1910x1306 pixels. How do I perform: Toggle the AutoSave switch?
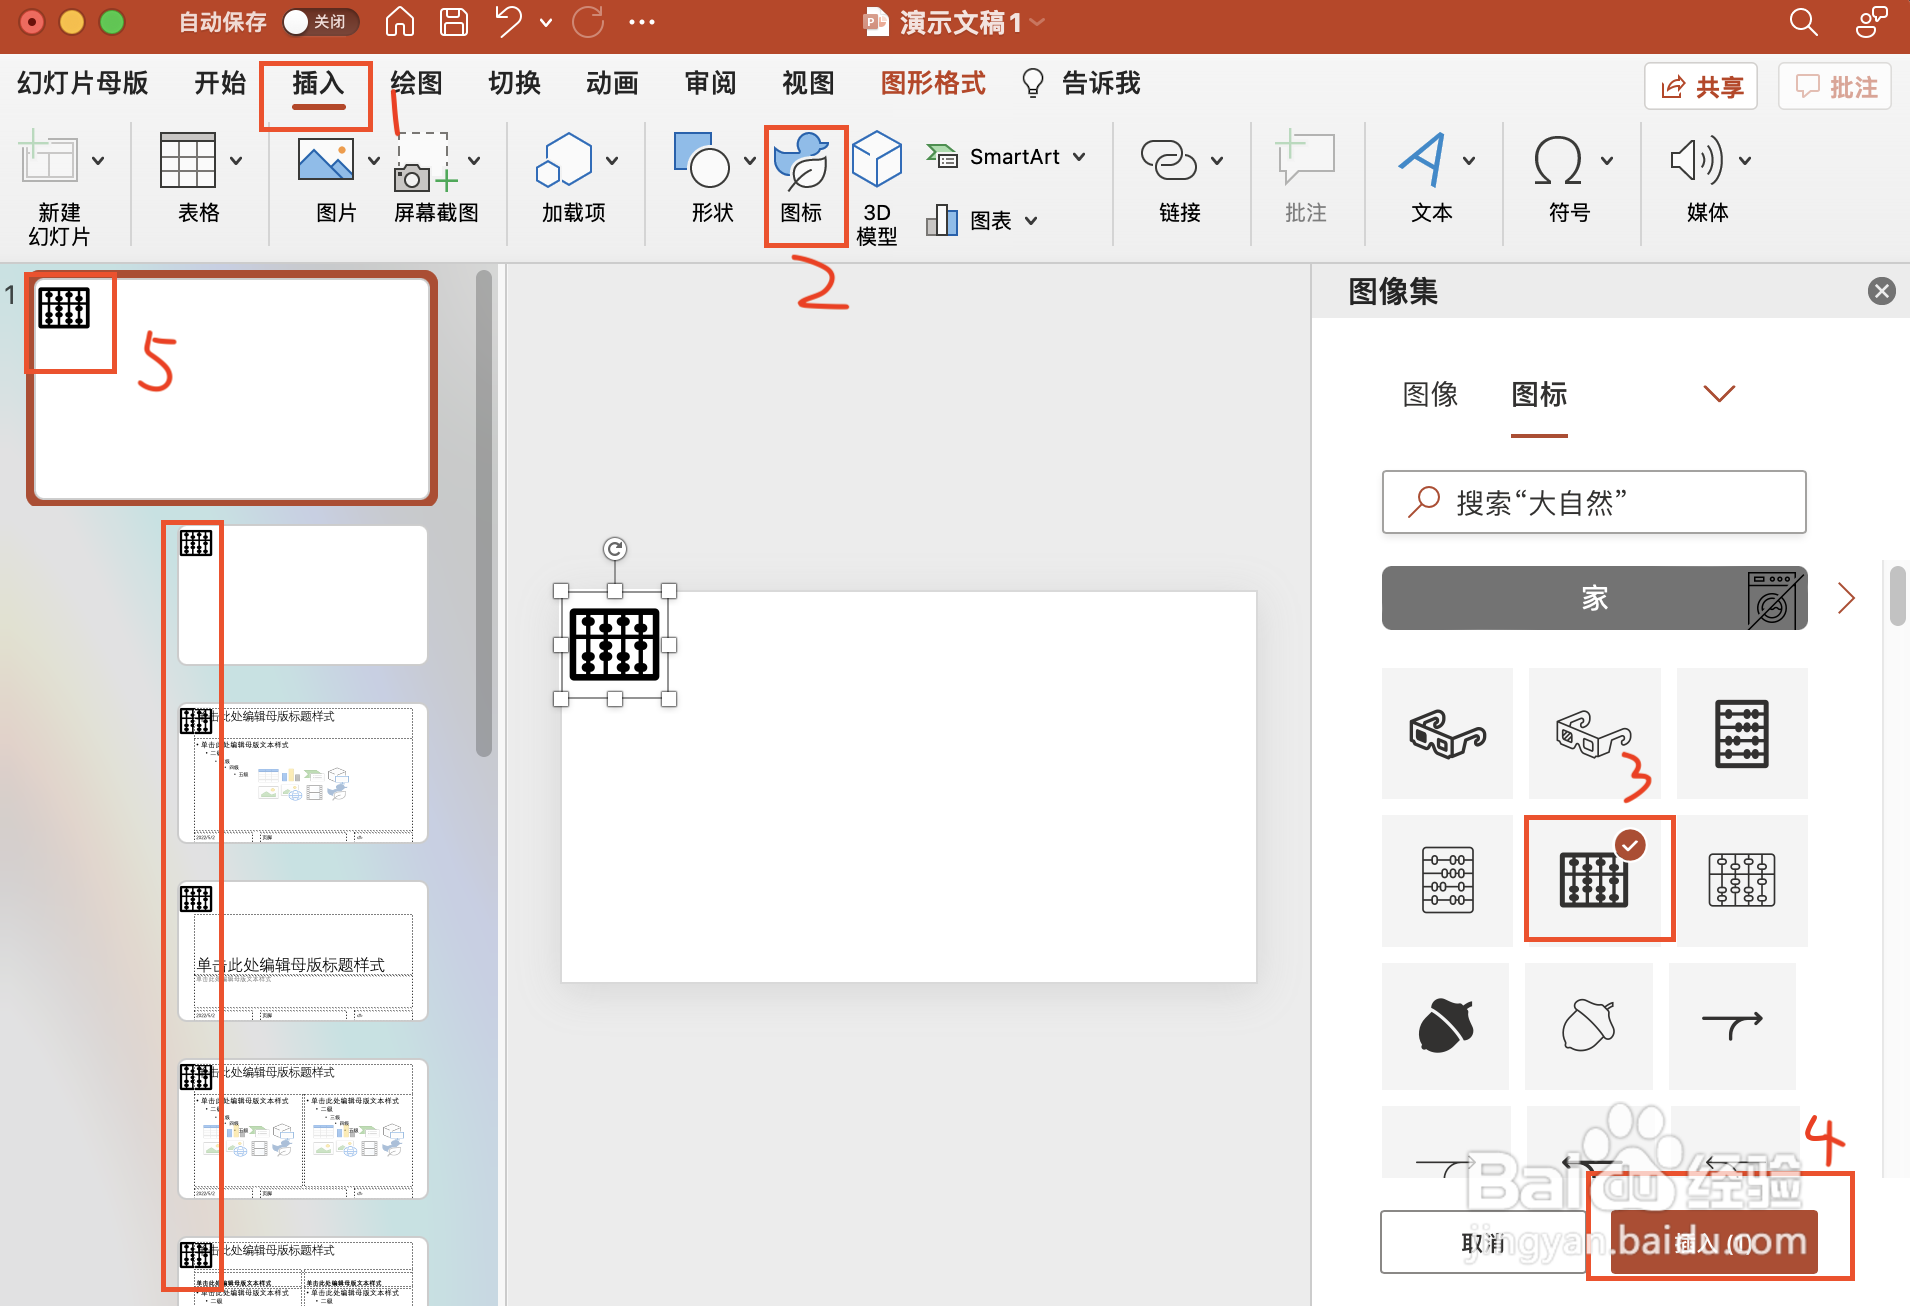coord(320,22)
